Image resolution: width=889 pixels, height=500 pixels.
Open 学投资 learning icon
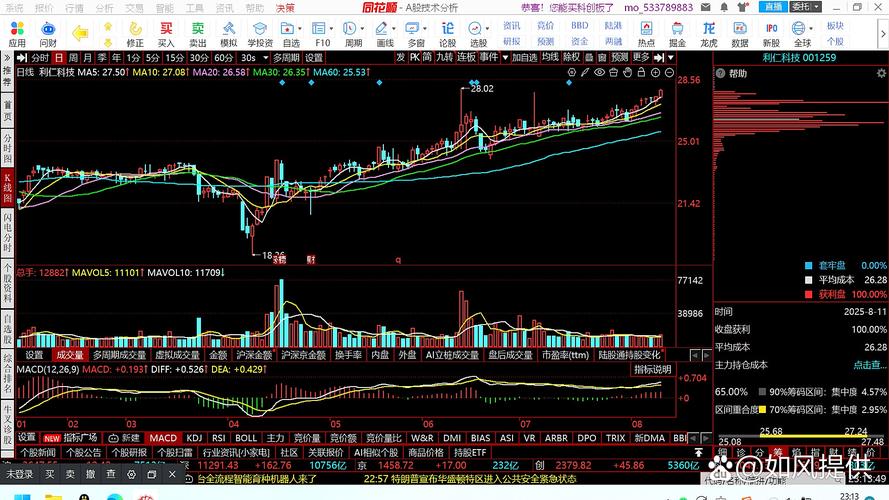(x=260, y=33)
